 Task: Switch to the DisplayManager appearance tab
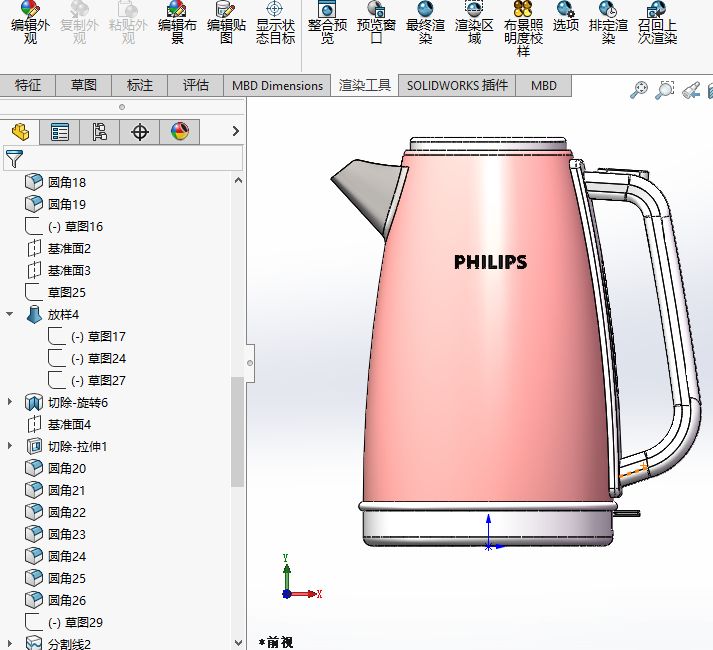tap(180, 132)
